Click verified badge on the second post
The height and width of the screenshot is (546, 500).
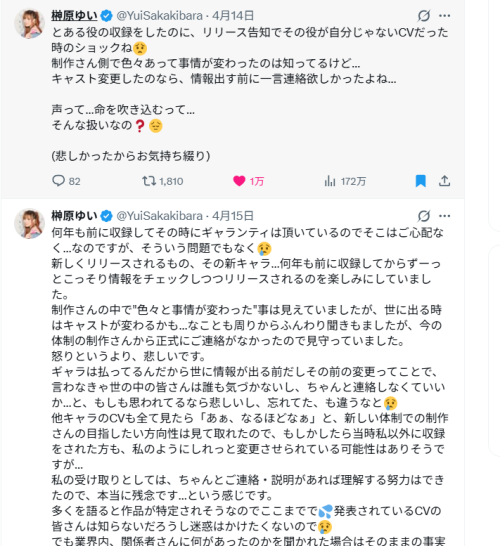(107, 216)
